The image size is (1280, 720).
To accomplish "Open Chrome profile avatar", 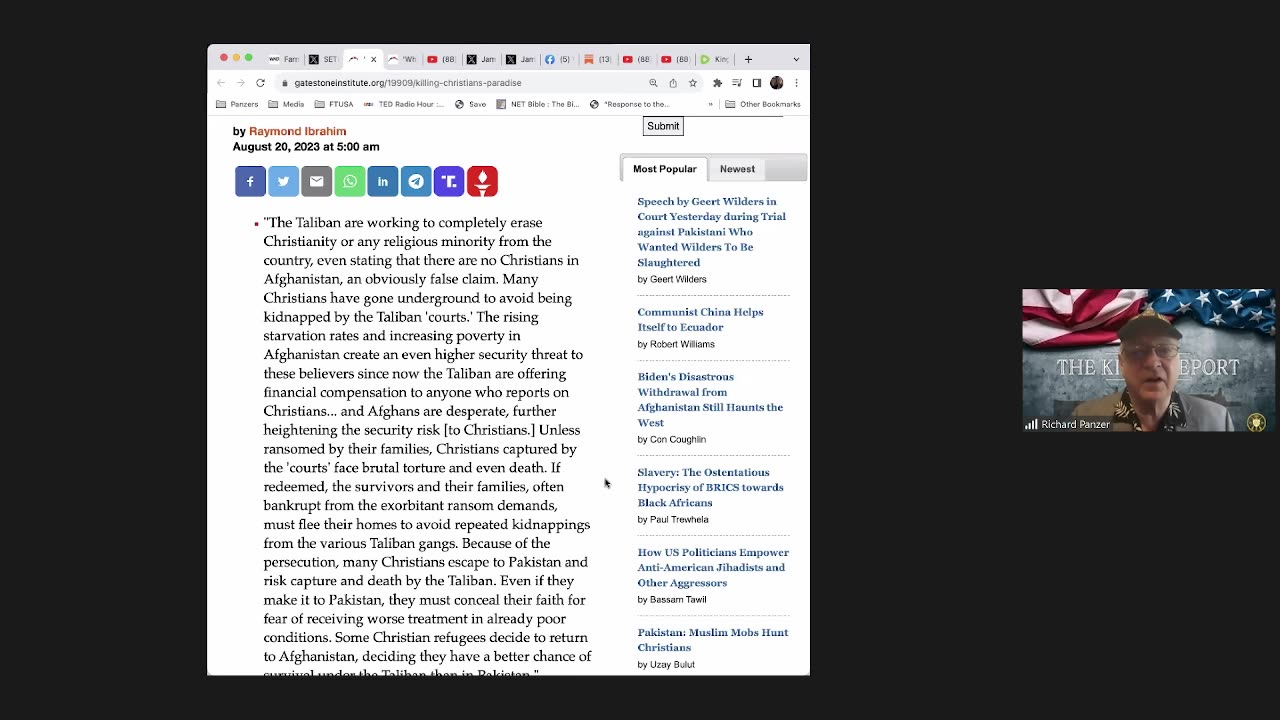I will (777, 83).
